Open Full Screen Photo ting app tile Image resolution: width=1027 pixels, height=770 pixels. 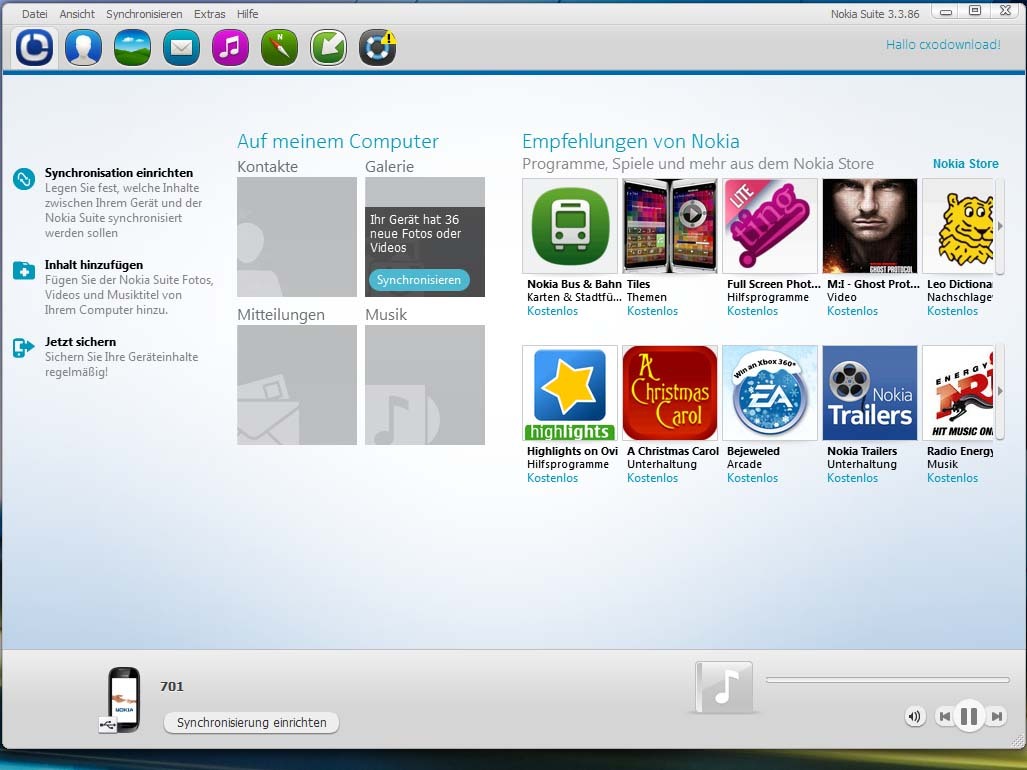(x=770, y=226)
